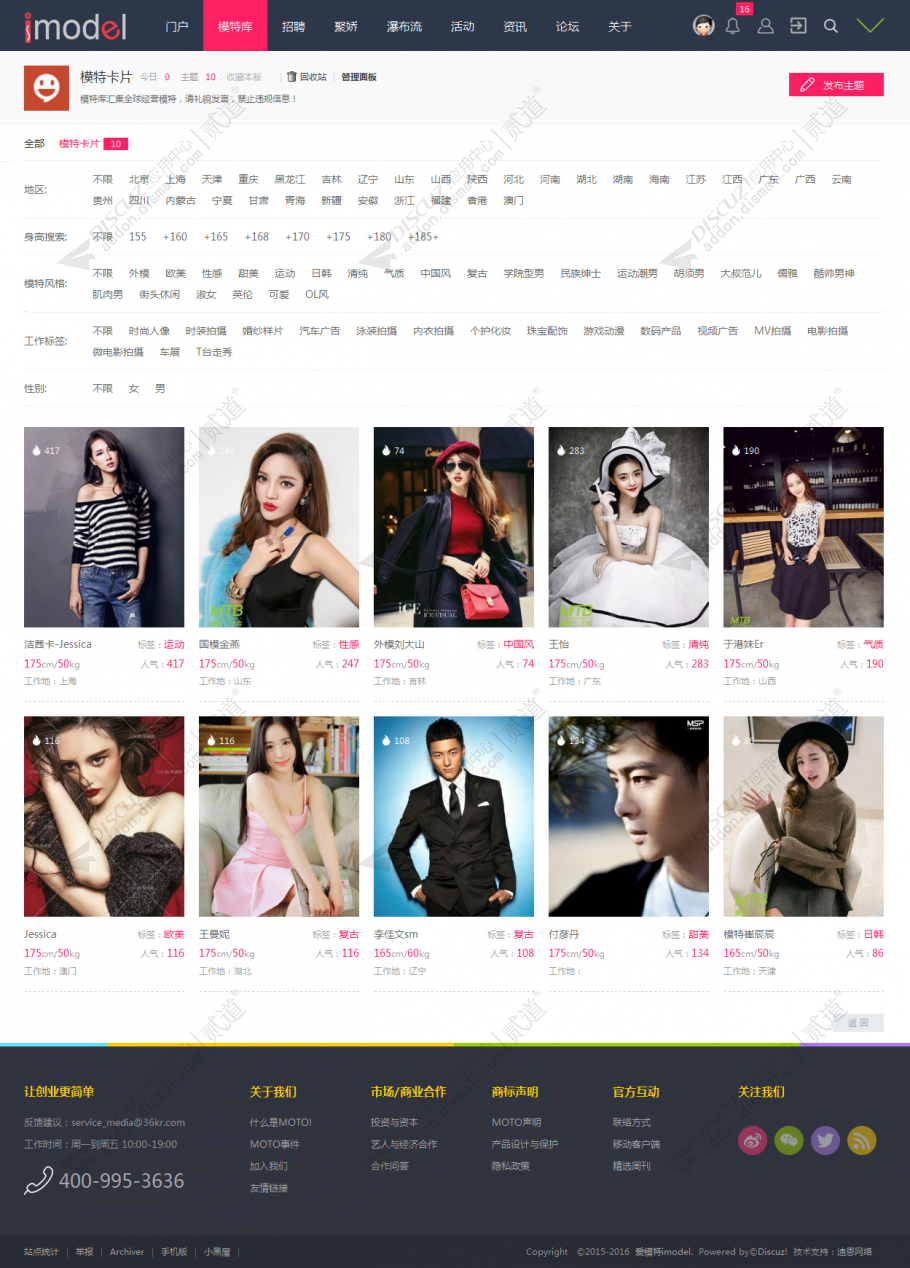Open the WeChat icon in footer

point(789,1140)
